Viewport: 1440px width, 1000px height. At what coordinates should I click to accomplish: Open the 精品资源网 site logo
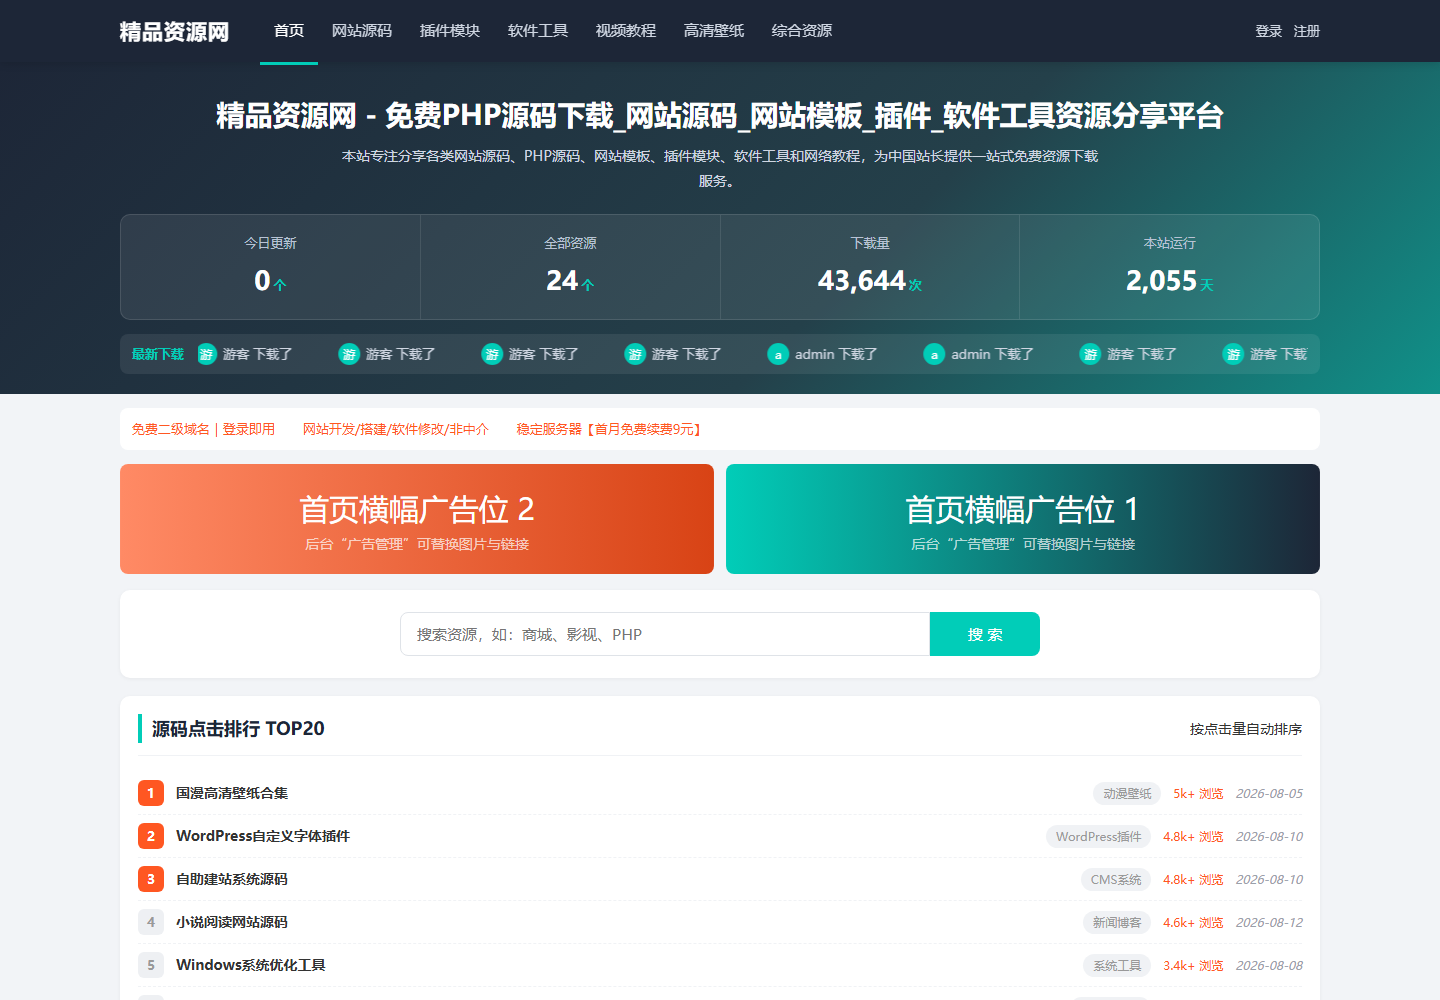[174, 32]
